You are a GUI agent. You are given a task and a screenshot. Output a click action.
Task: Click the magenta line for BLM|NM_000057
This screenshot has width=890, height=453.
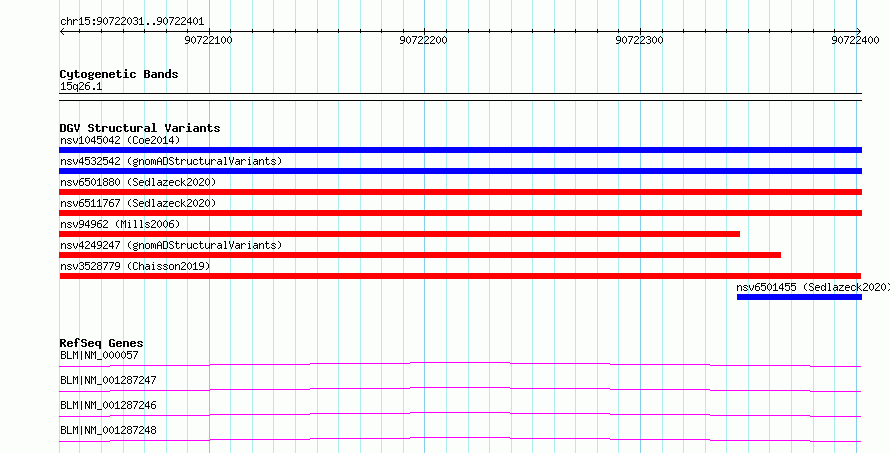460,364
